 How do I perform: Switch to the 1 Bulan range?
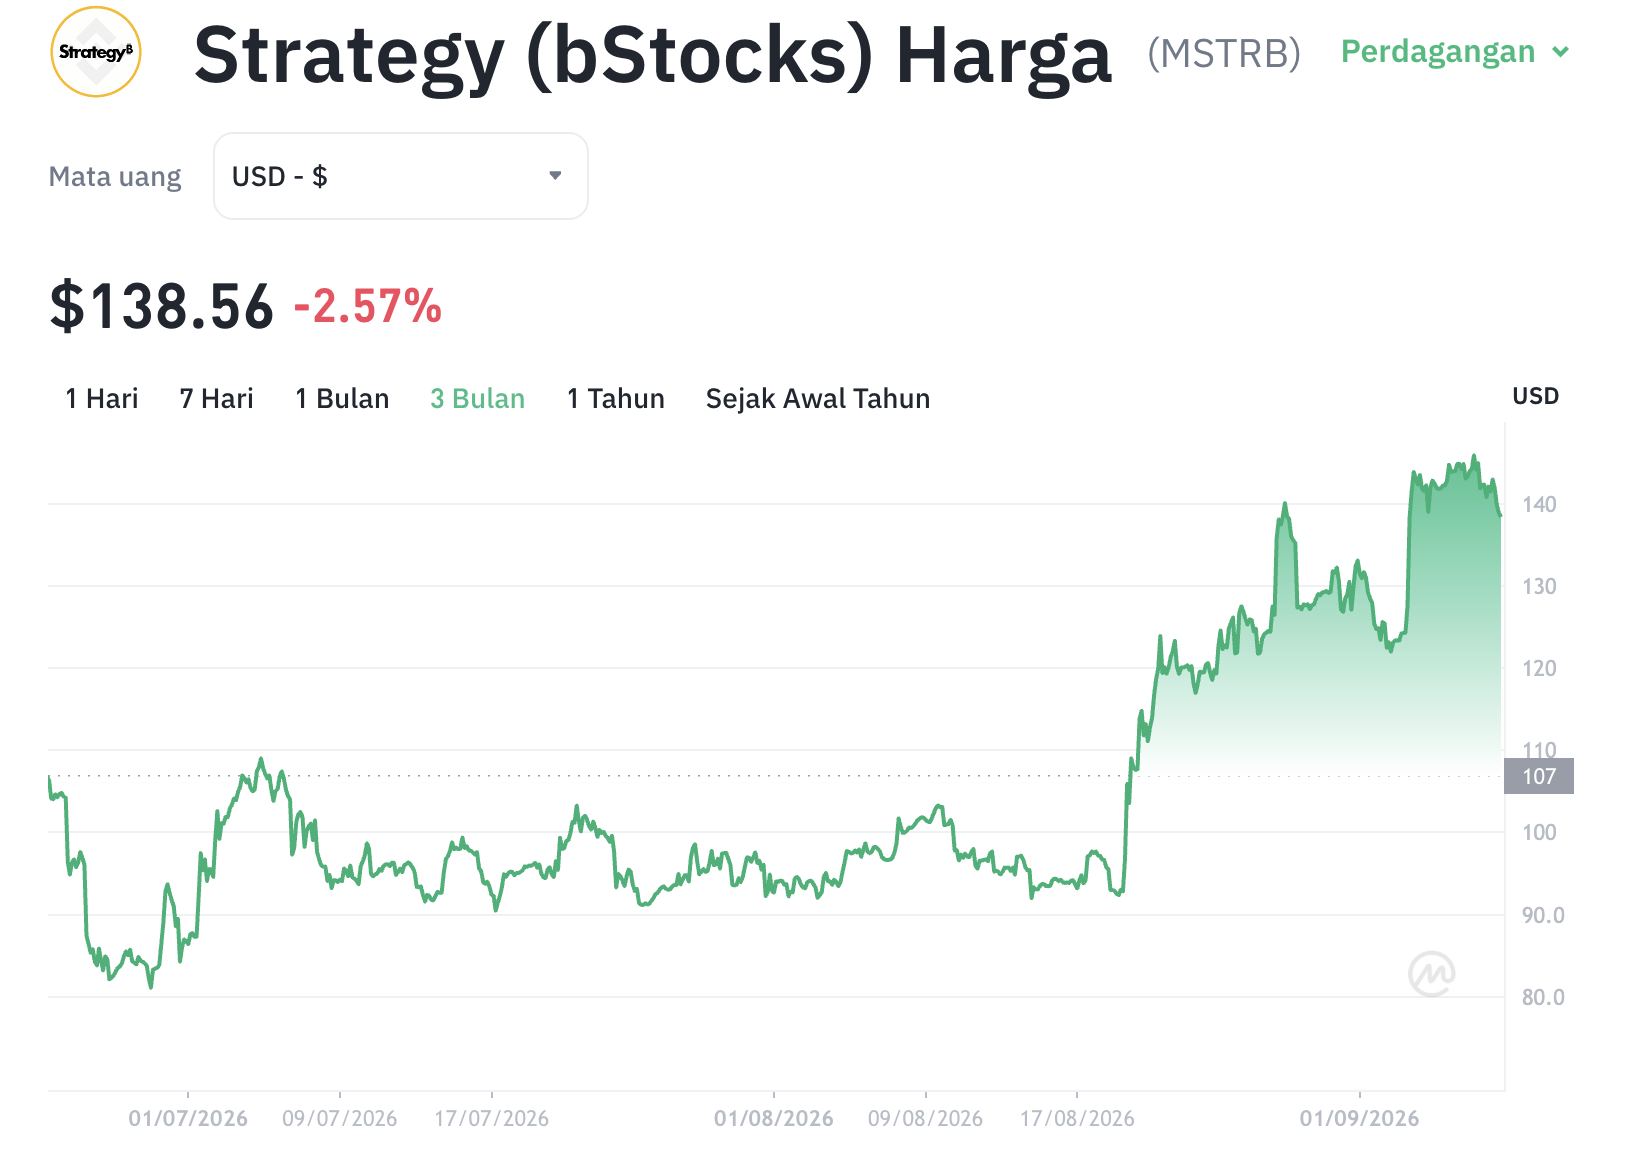[x=342, y=399]
